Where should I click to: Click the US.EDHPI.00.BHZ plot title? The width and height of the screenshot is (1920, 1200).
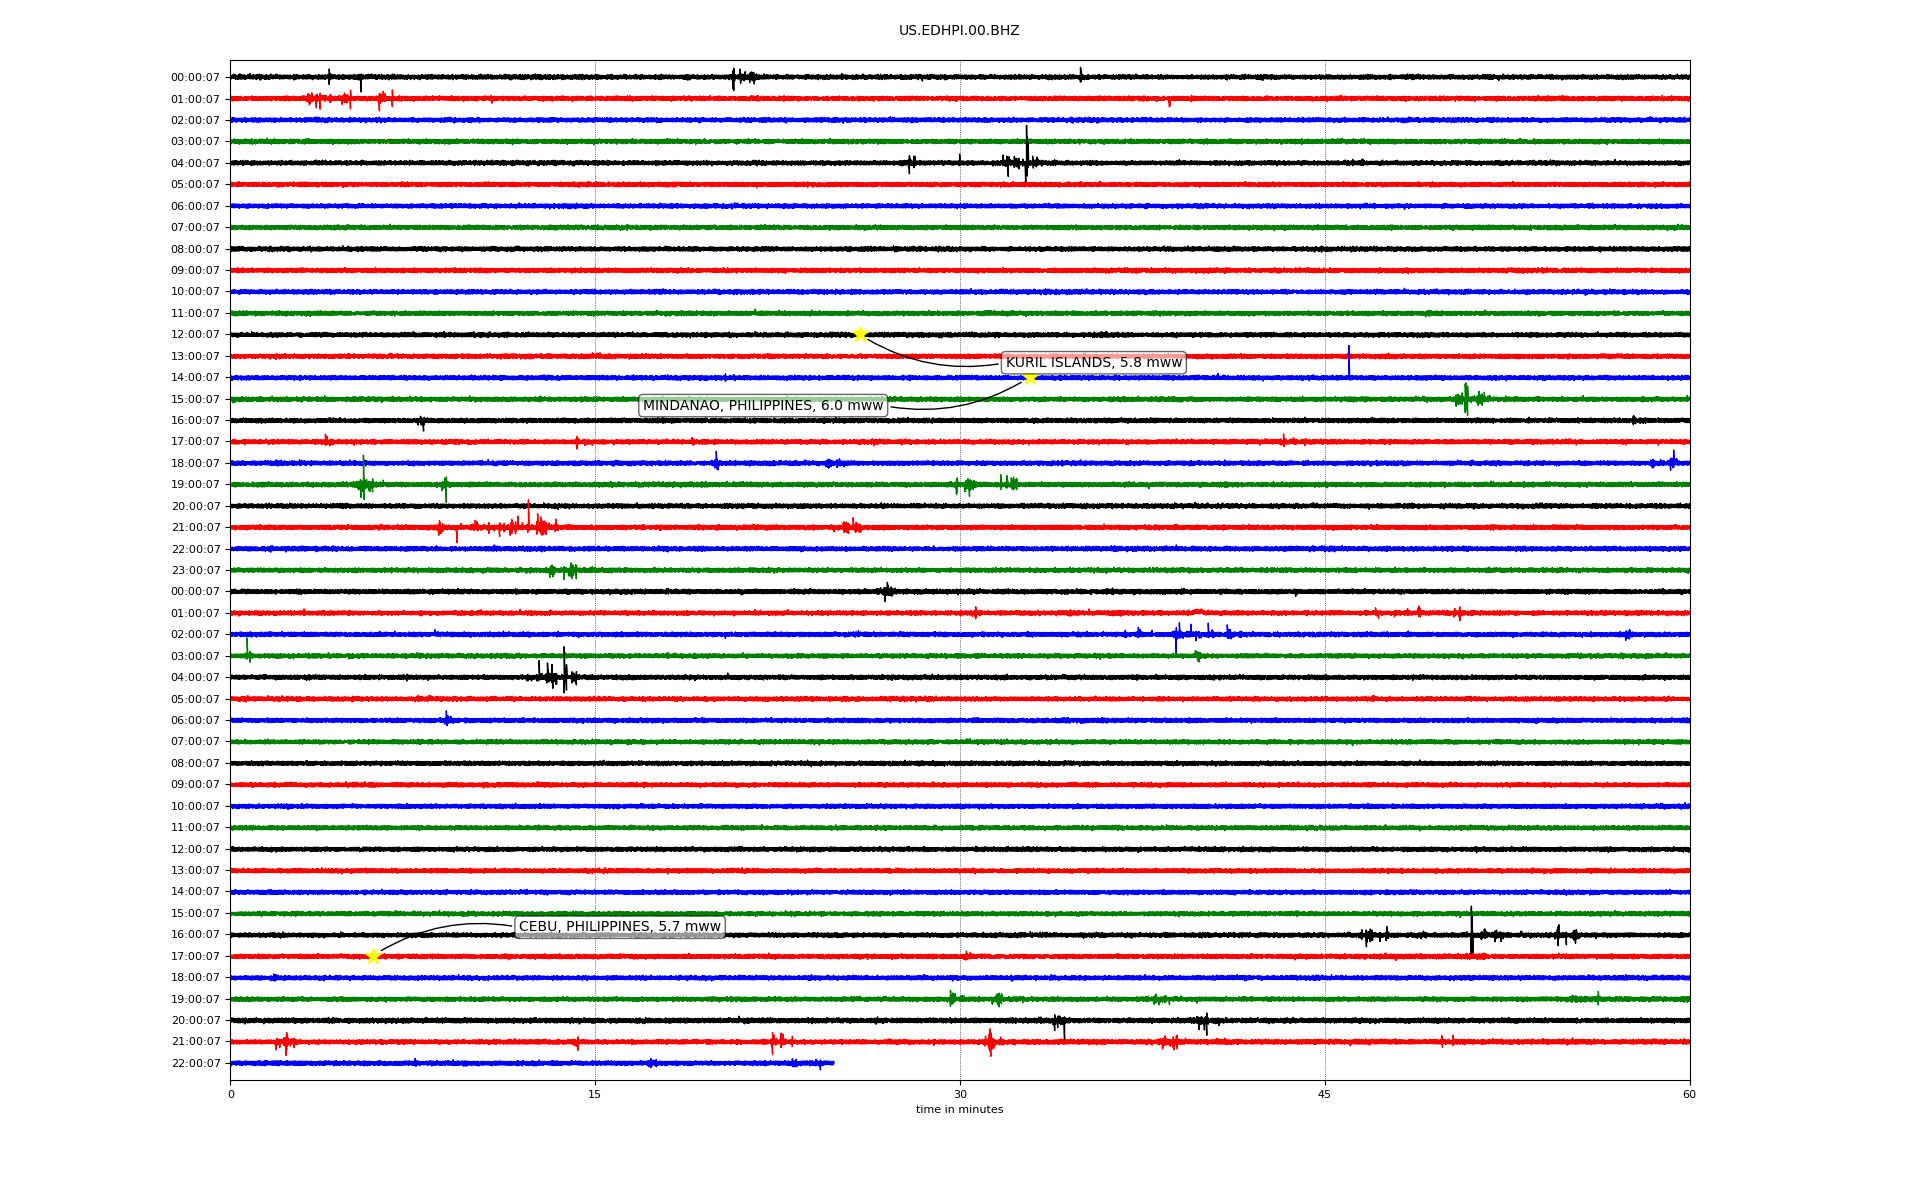pyautogui.click(x=959, y=31)
